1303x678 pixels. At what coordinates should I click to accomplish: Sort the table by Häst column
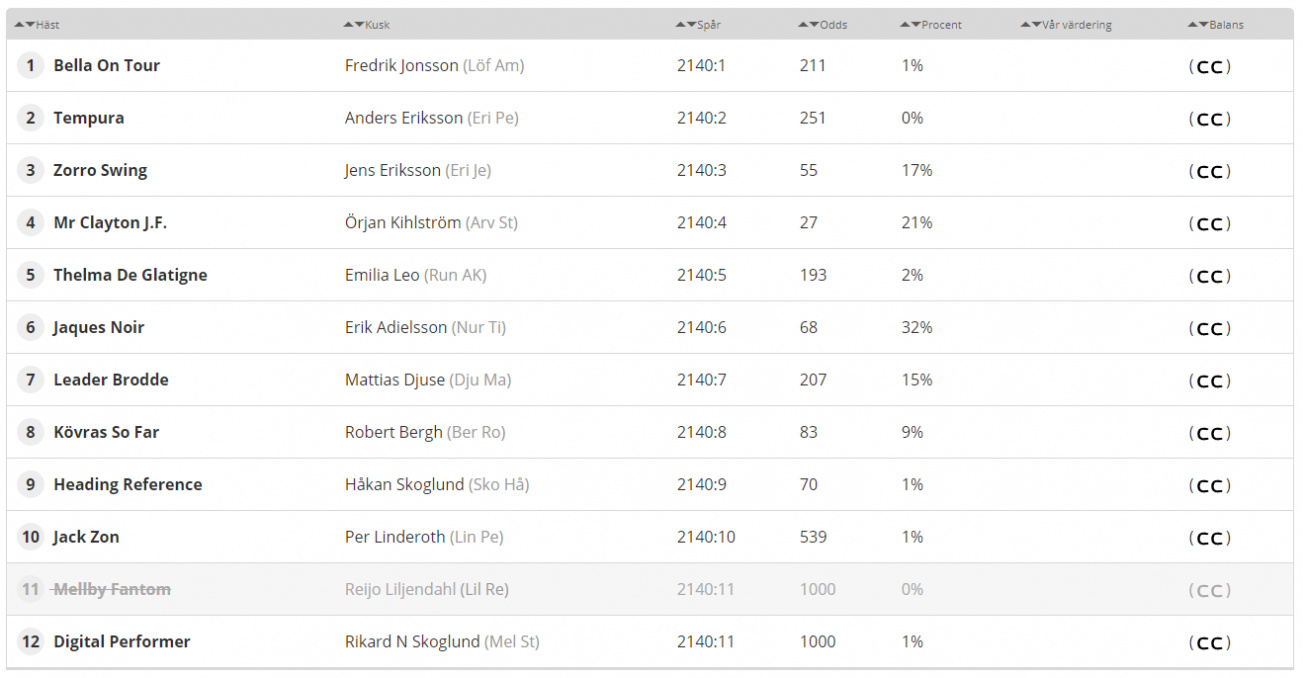tap(37, 25)
